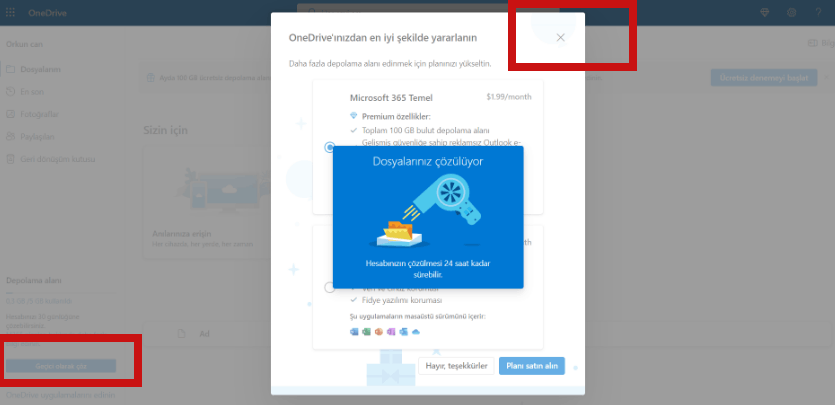Click the Depolama alanı usage bar
This screenshot has width=835, height=405.
[x=60, y=292]
